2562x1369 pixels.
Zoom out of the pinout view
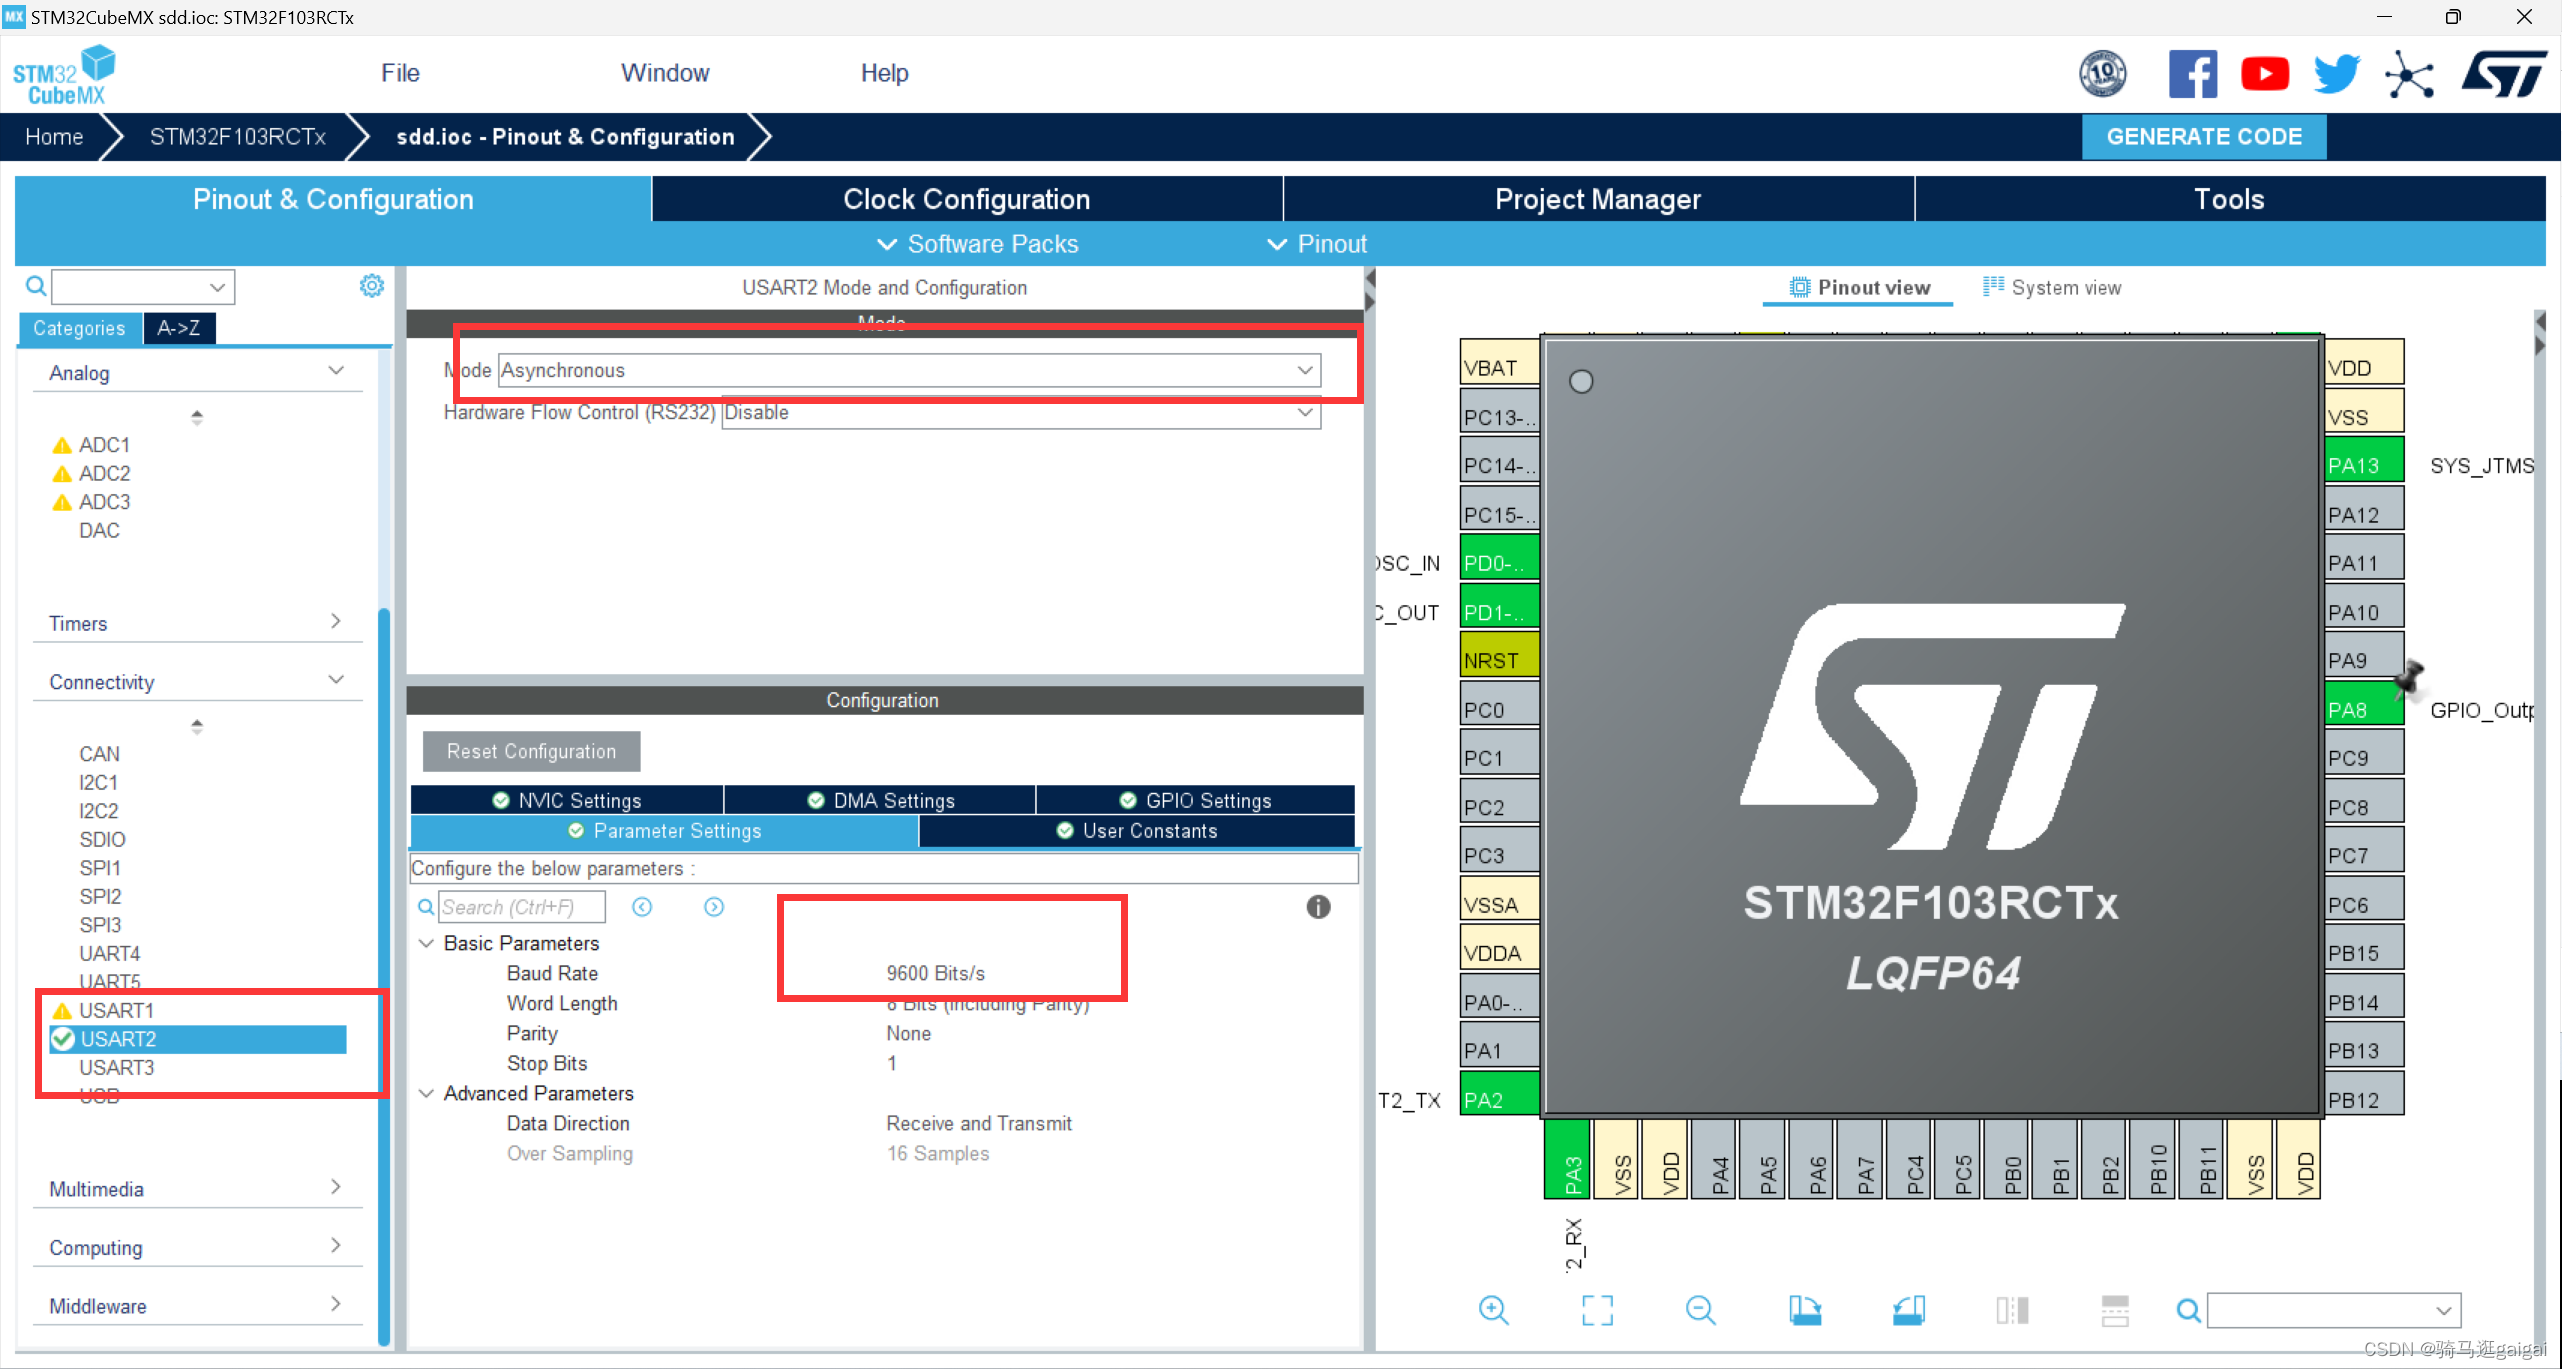(1700, 1310)
